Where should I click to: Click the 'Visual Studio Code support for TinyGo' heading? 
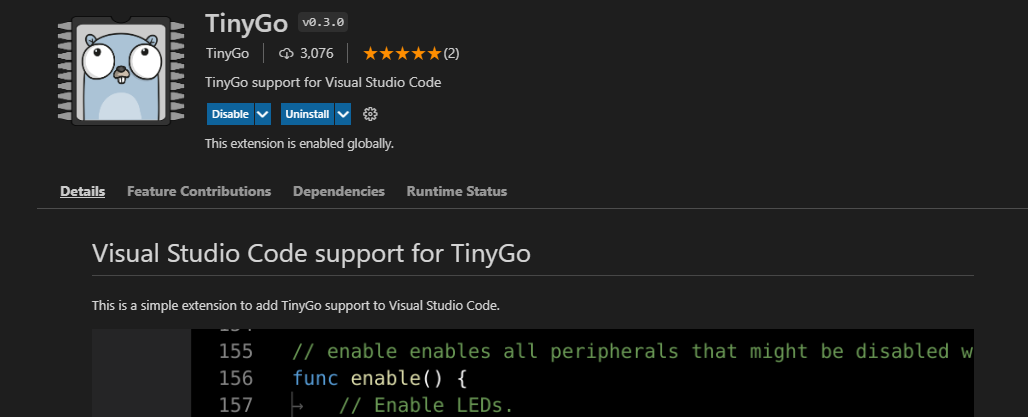(x=311, y=253)
